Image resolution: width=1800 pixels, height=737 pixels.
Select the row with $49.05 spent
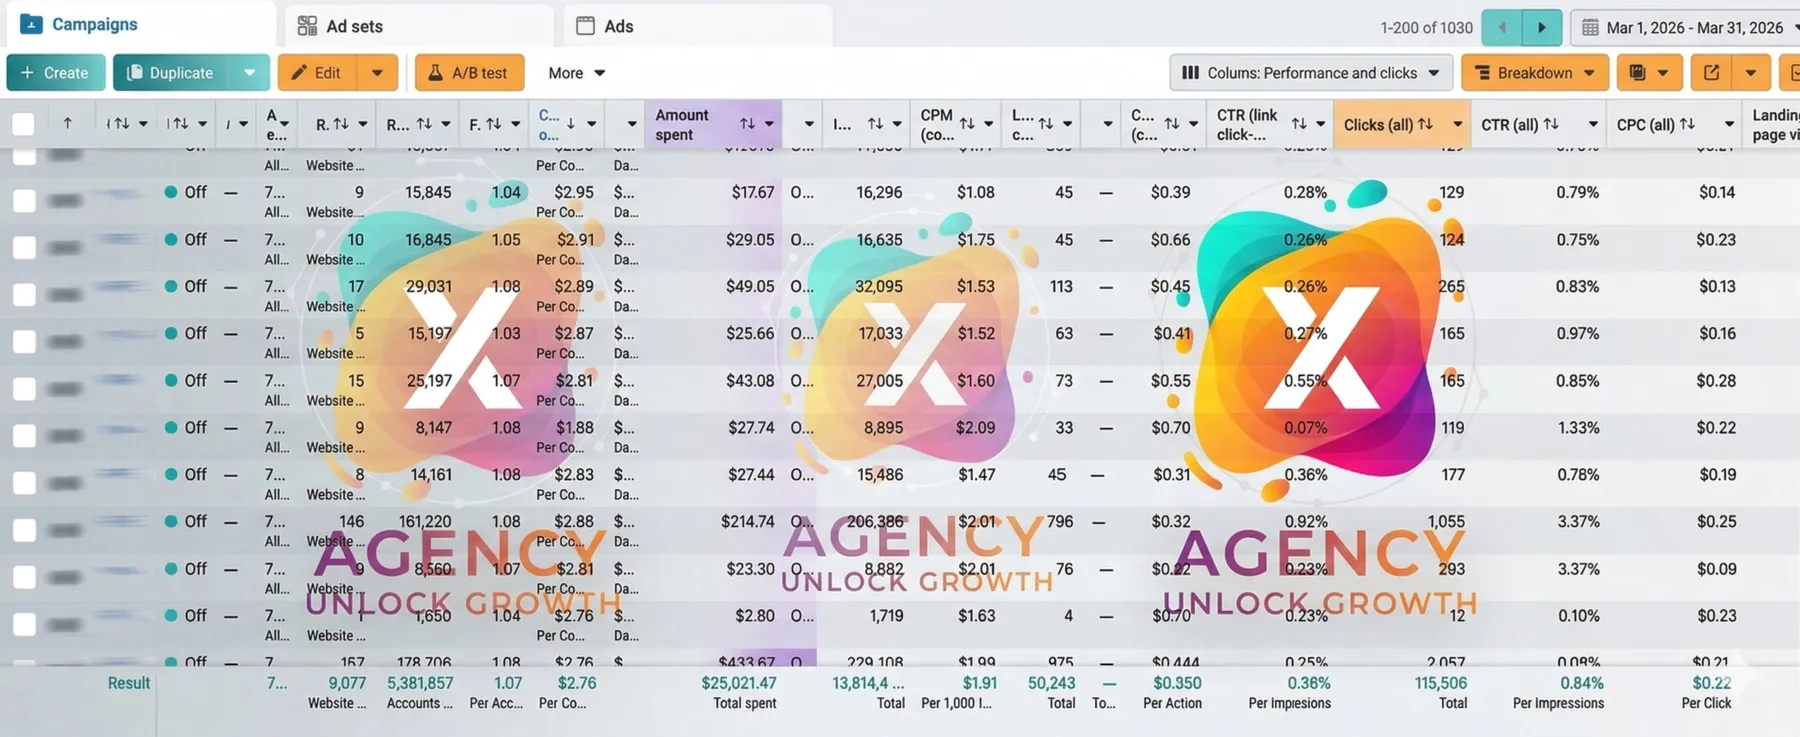[x=23, y=294]
